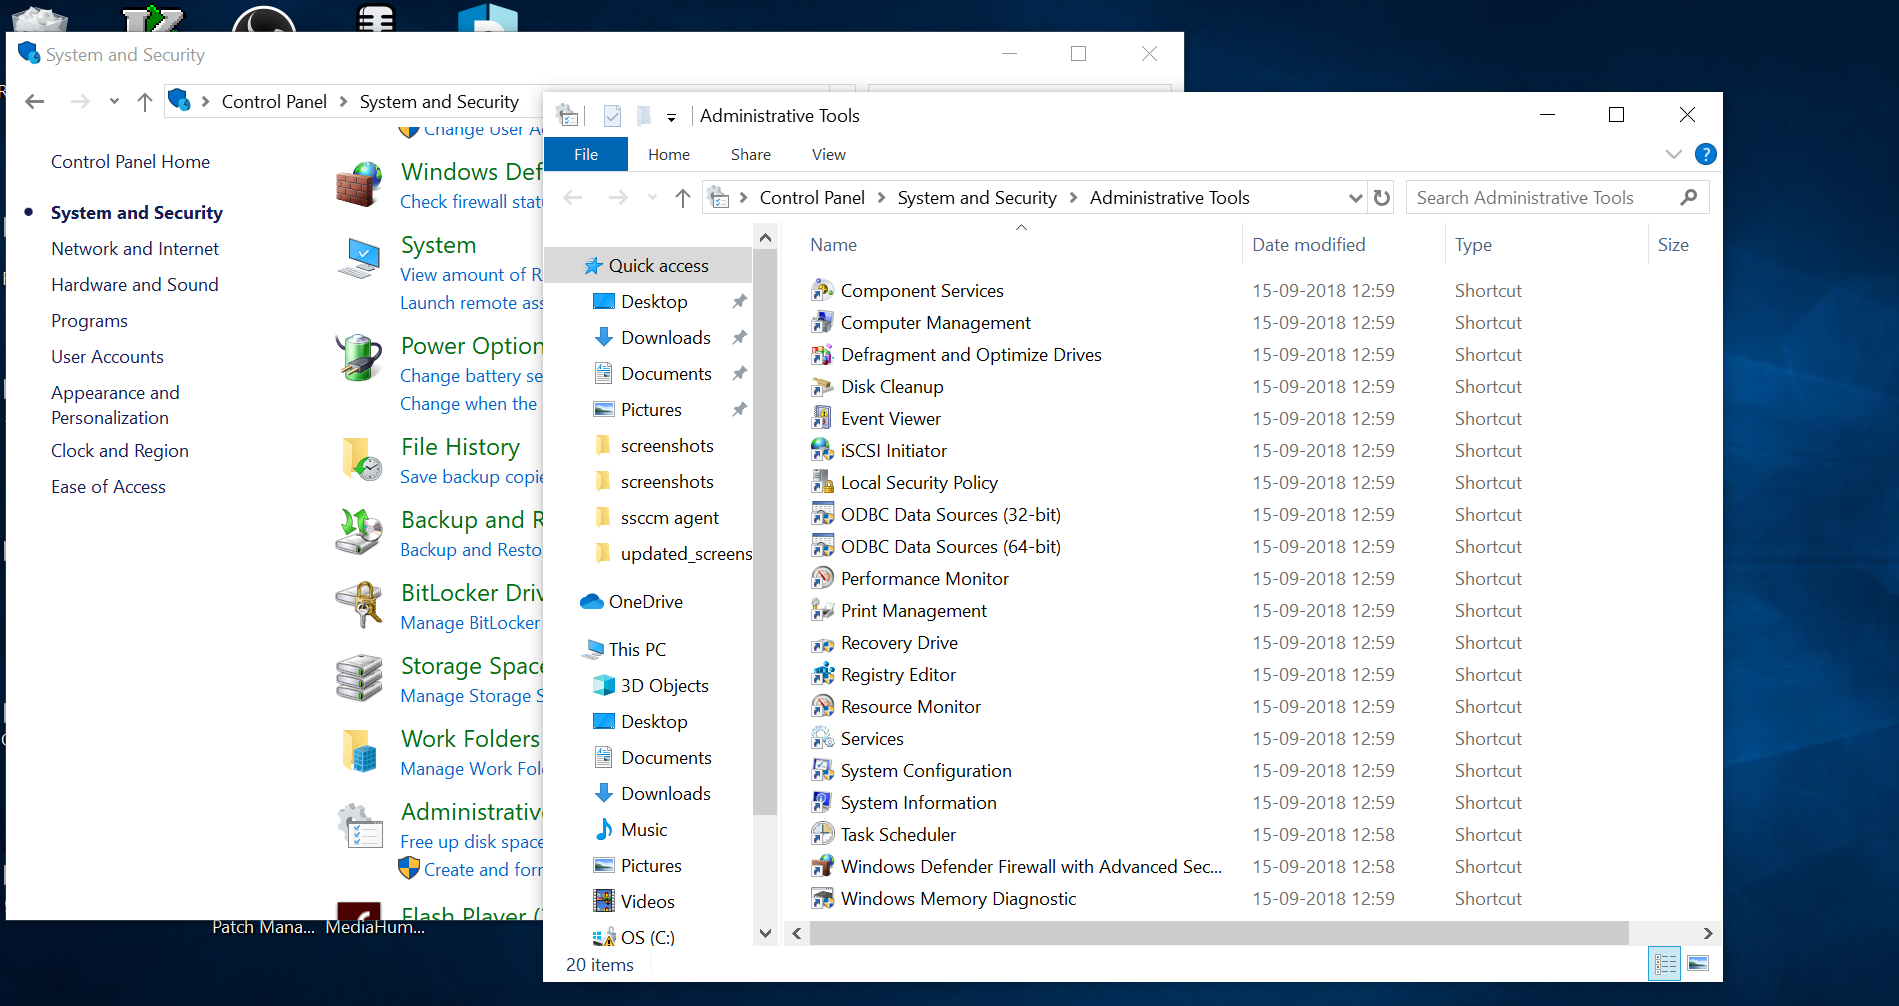Open Task Scheduler from the list

(x=897, y=834)
